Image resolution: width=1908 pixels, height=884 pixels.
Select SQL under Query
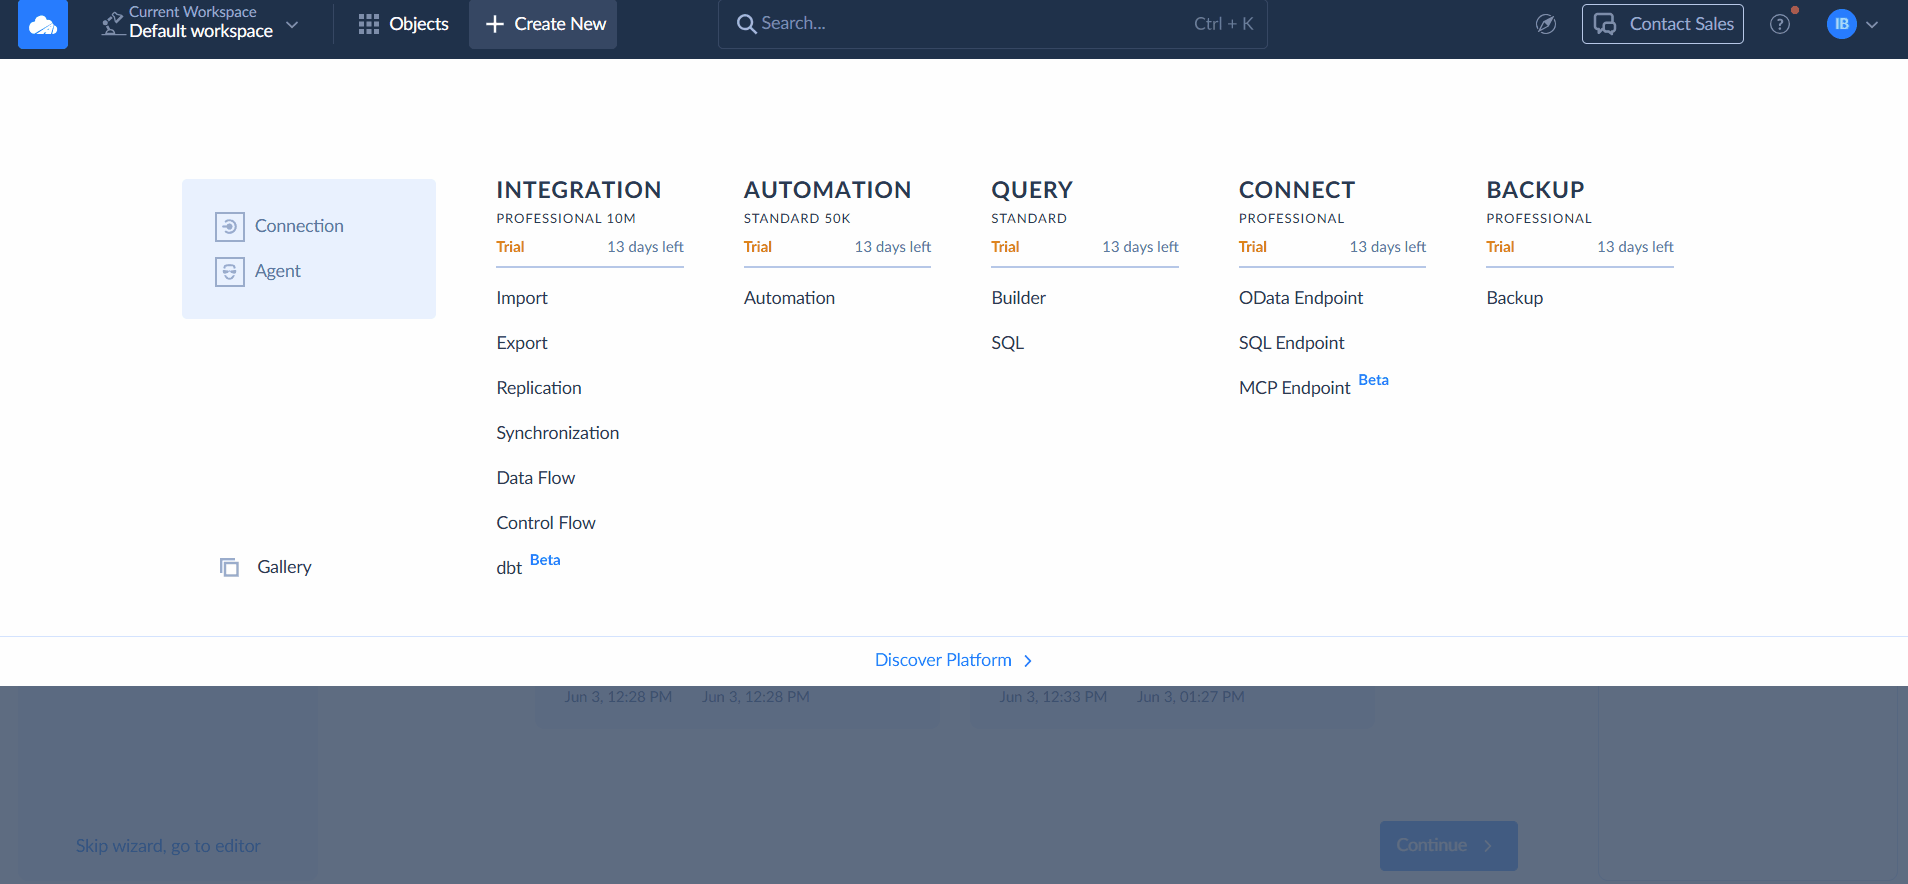click(x=1007, y=343)
